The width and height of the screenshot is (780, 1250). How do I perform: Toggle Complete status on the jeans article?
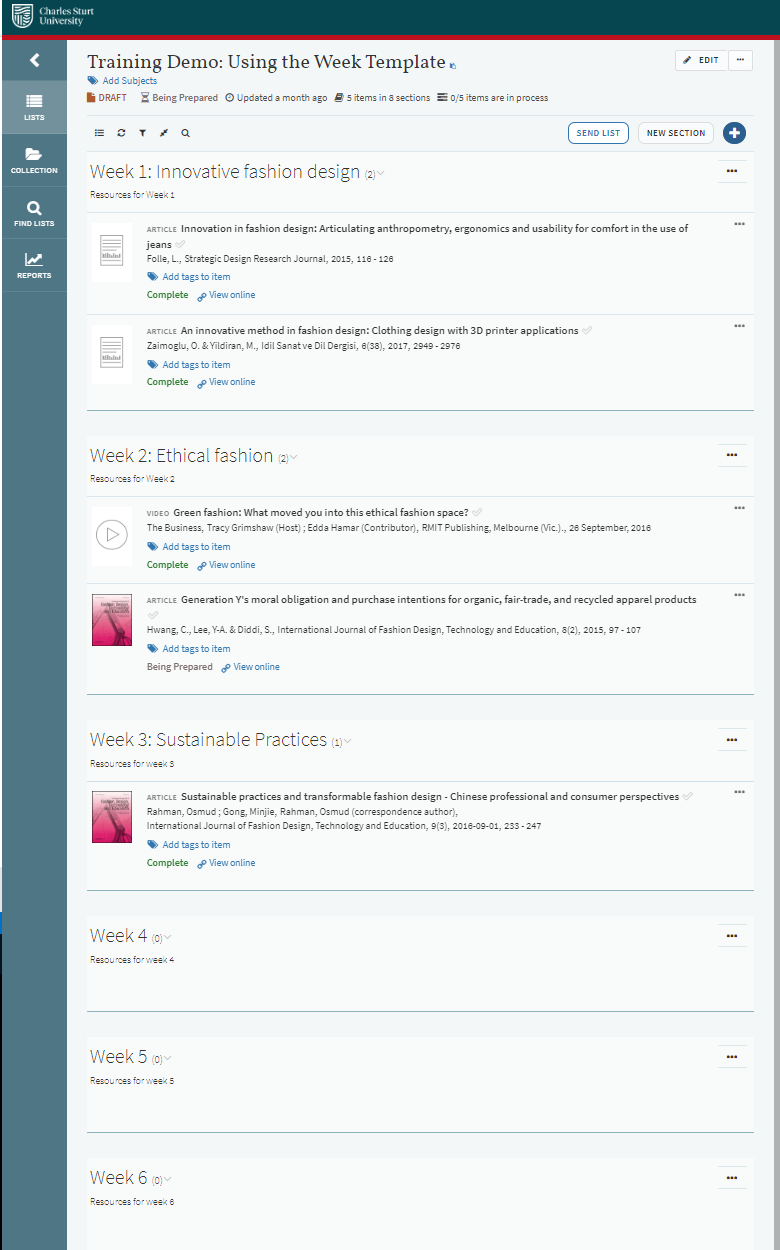coord(167,294)
